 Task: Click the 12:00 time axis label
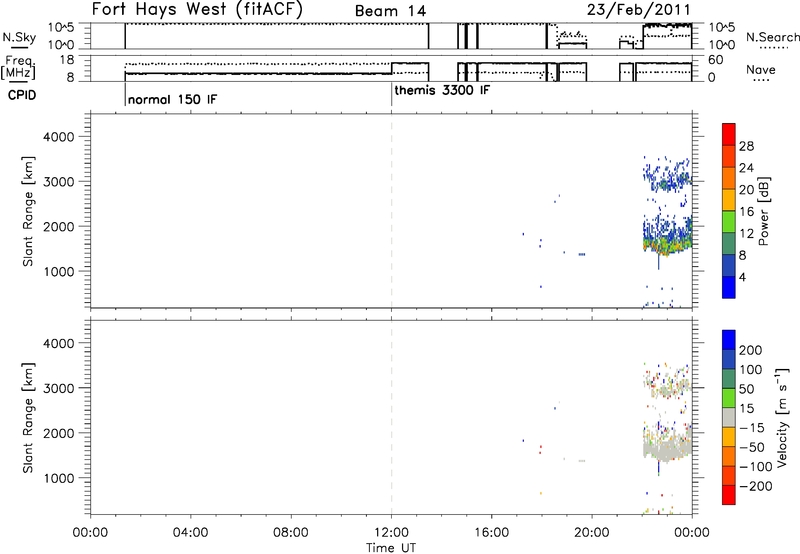click(391, 533)
